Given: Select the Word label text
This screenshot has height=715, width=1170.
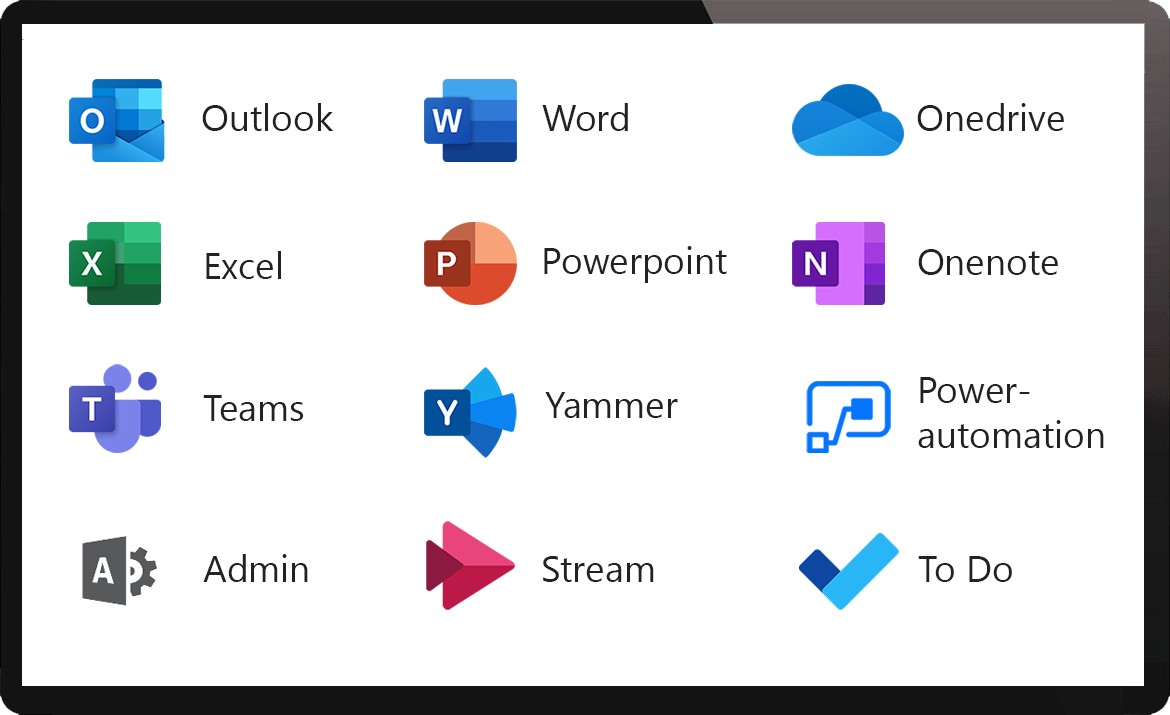Looking at the screenshot, I should pos(586,118).
